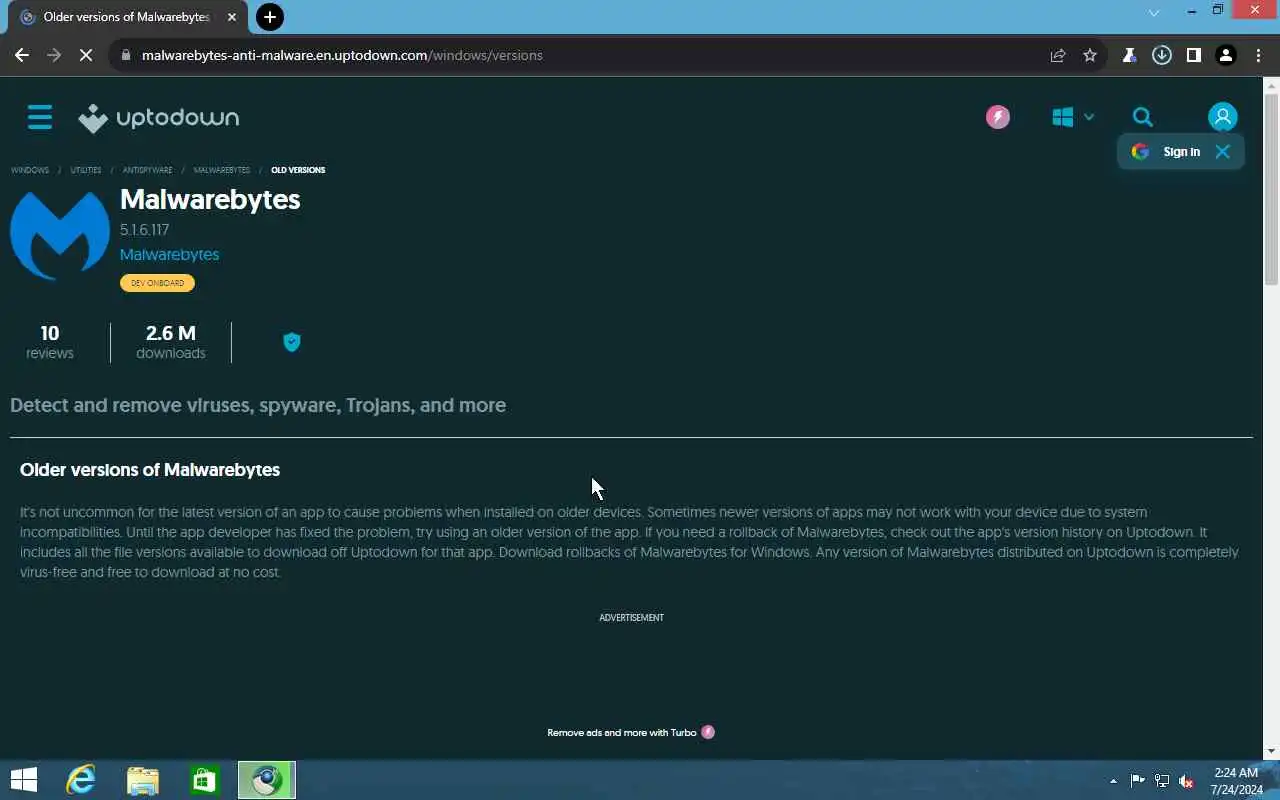Open the taskbar clock and date

pos(1236,781)
